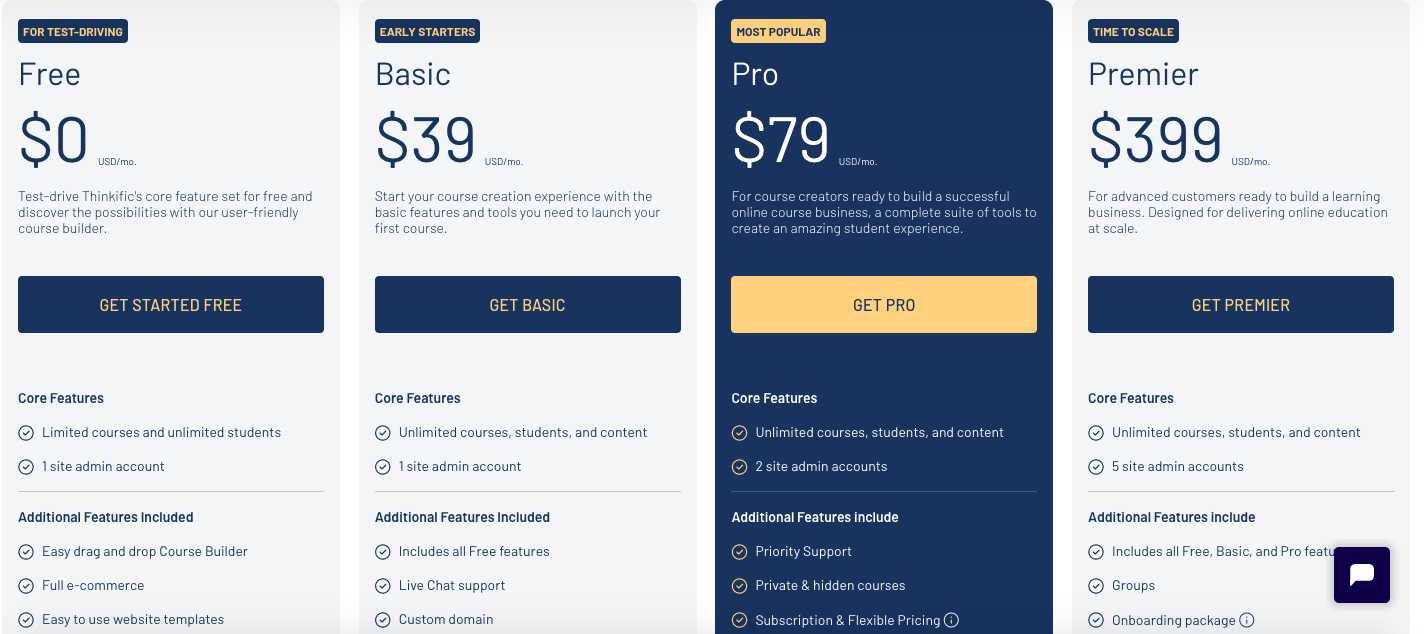Choose the Get Premier plan button
The height and width of the screenshot is (634, 1424).
coord(1241,305)
